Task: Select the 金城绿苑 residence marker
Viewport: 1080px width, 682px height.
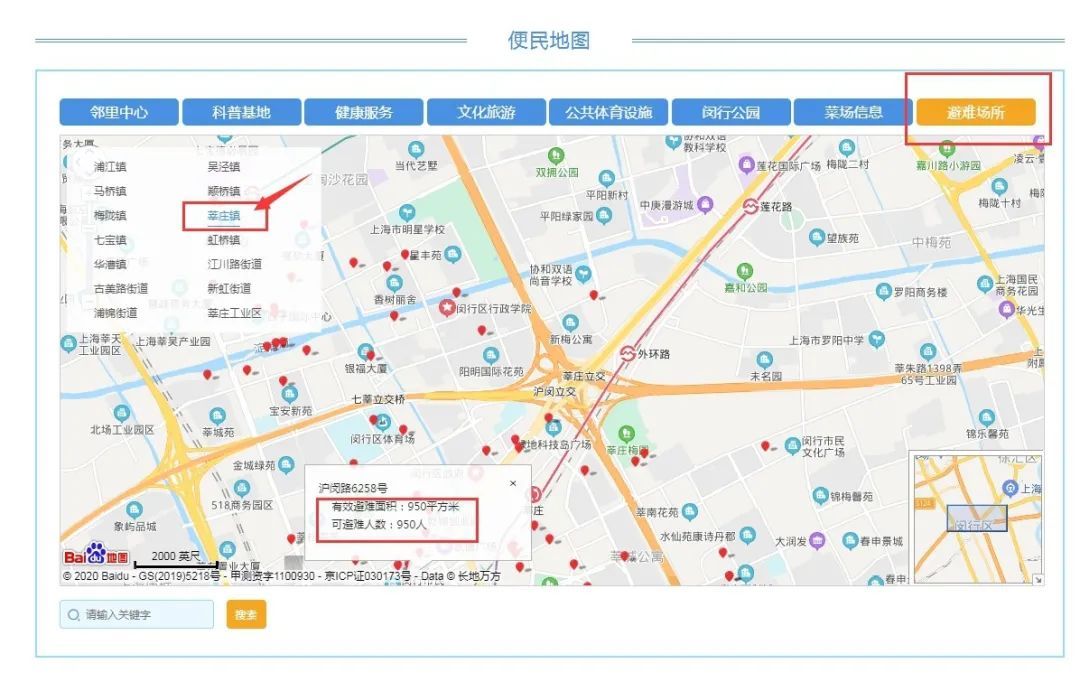Action: (x=286, y=465)
